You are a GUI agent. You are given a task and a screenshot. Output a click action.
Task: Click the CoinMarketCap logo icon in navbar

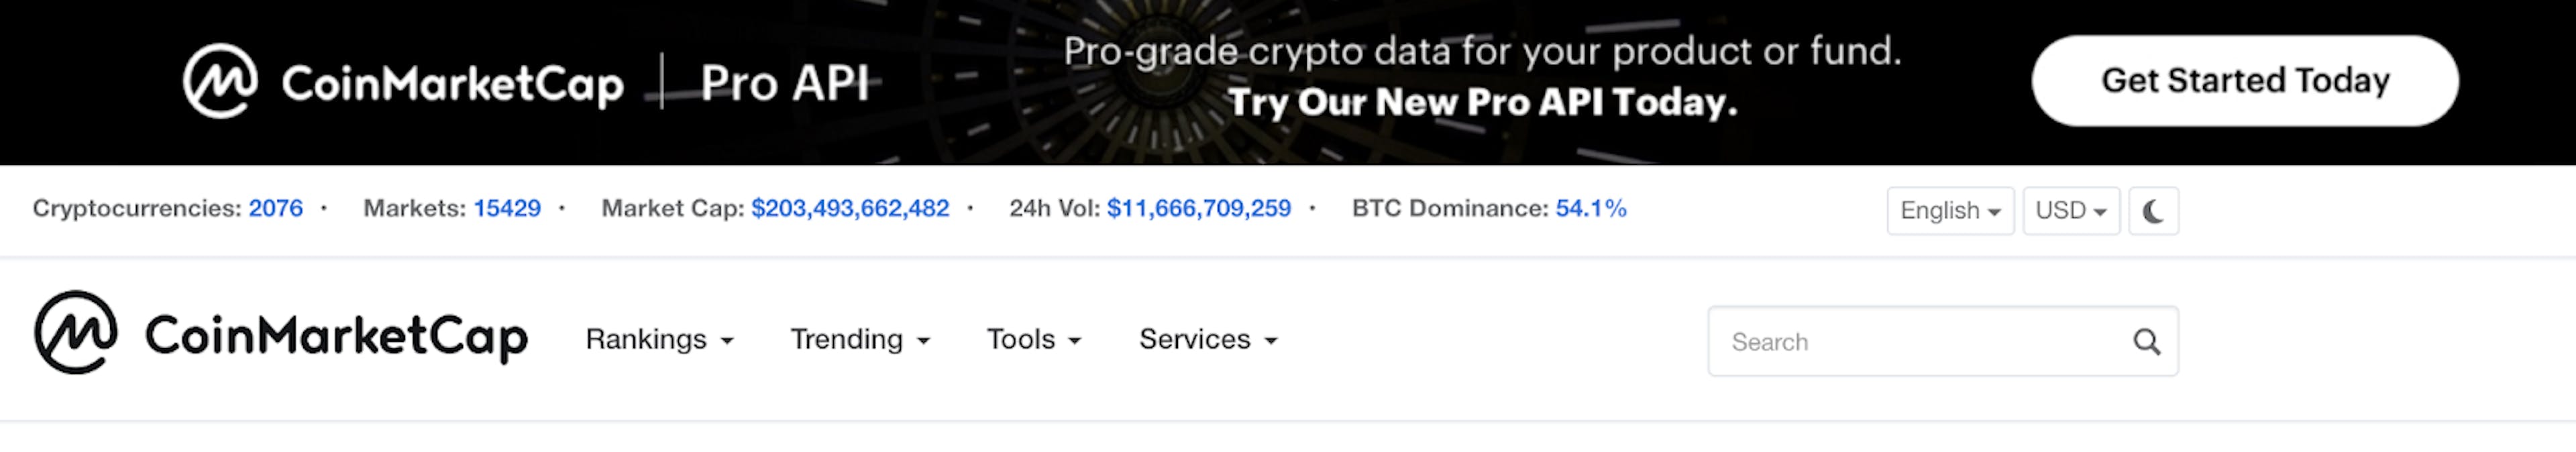coord(76,333)
